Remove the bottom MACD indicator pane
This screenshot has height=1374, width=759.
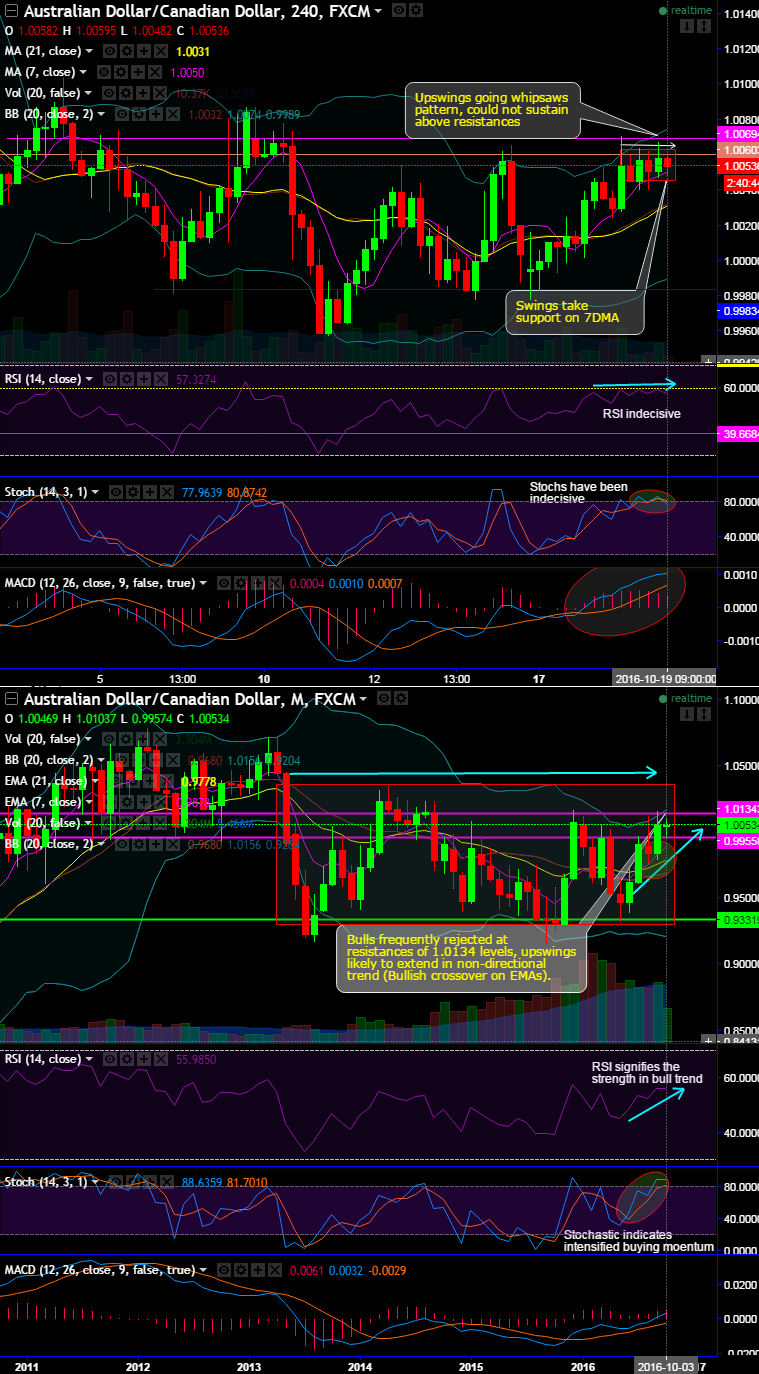[274, 1270]
